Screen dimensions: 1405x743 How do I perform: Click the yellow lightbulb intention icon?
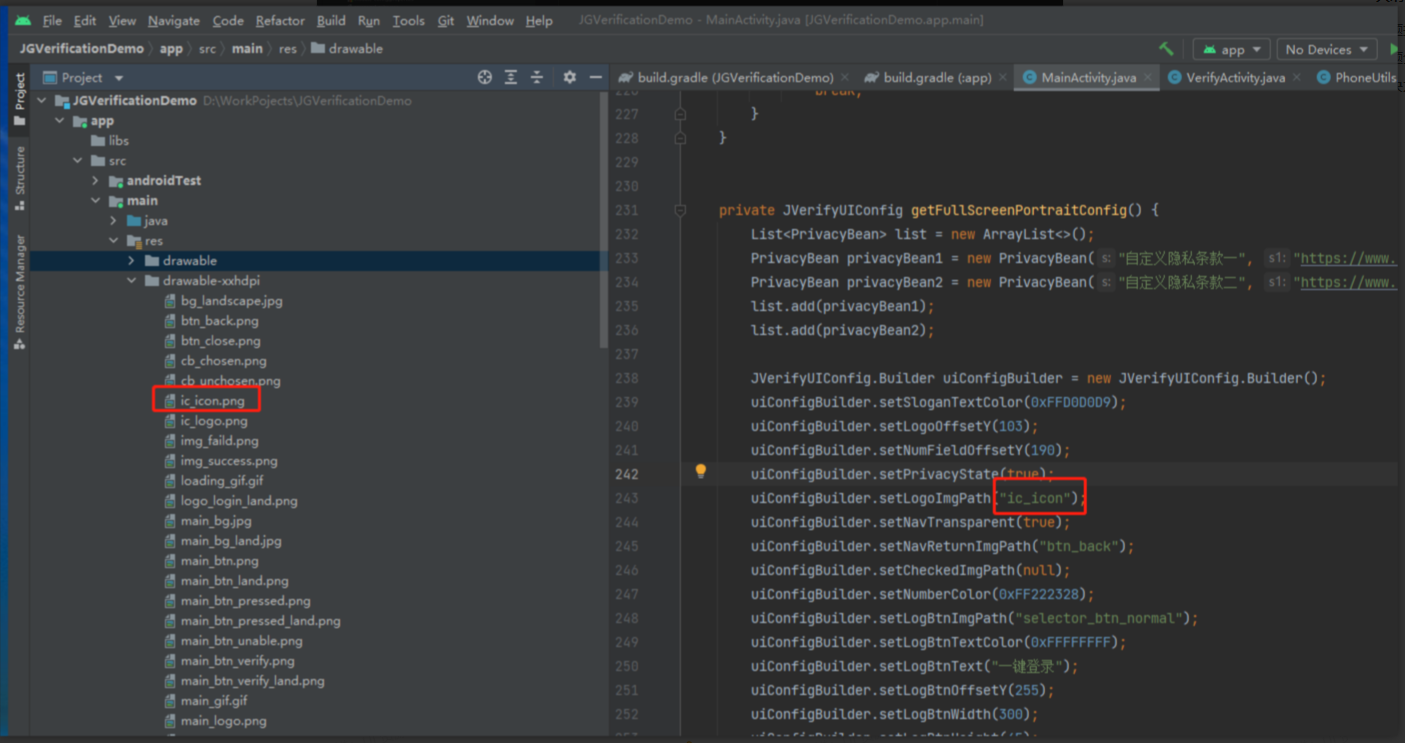(700, 472)
